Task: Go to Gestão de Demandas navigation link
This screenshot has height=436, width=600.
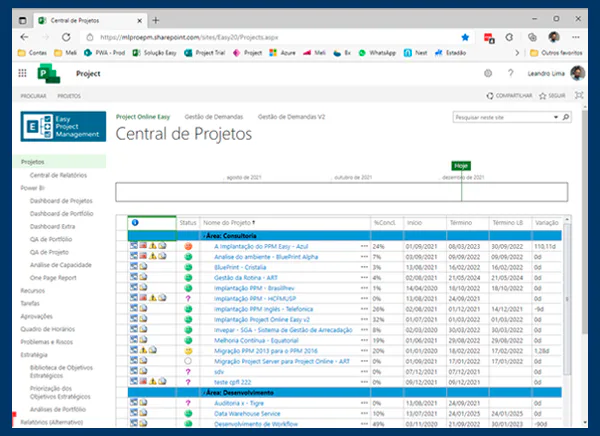Action: click(x=214, y=117)
